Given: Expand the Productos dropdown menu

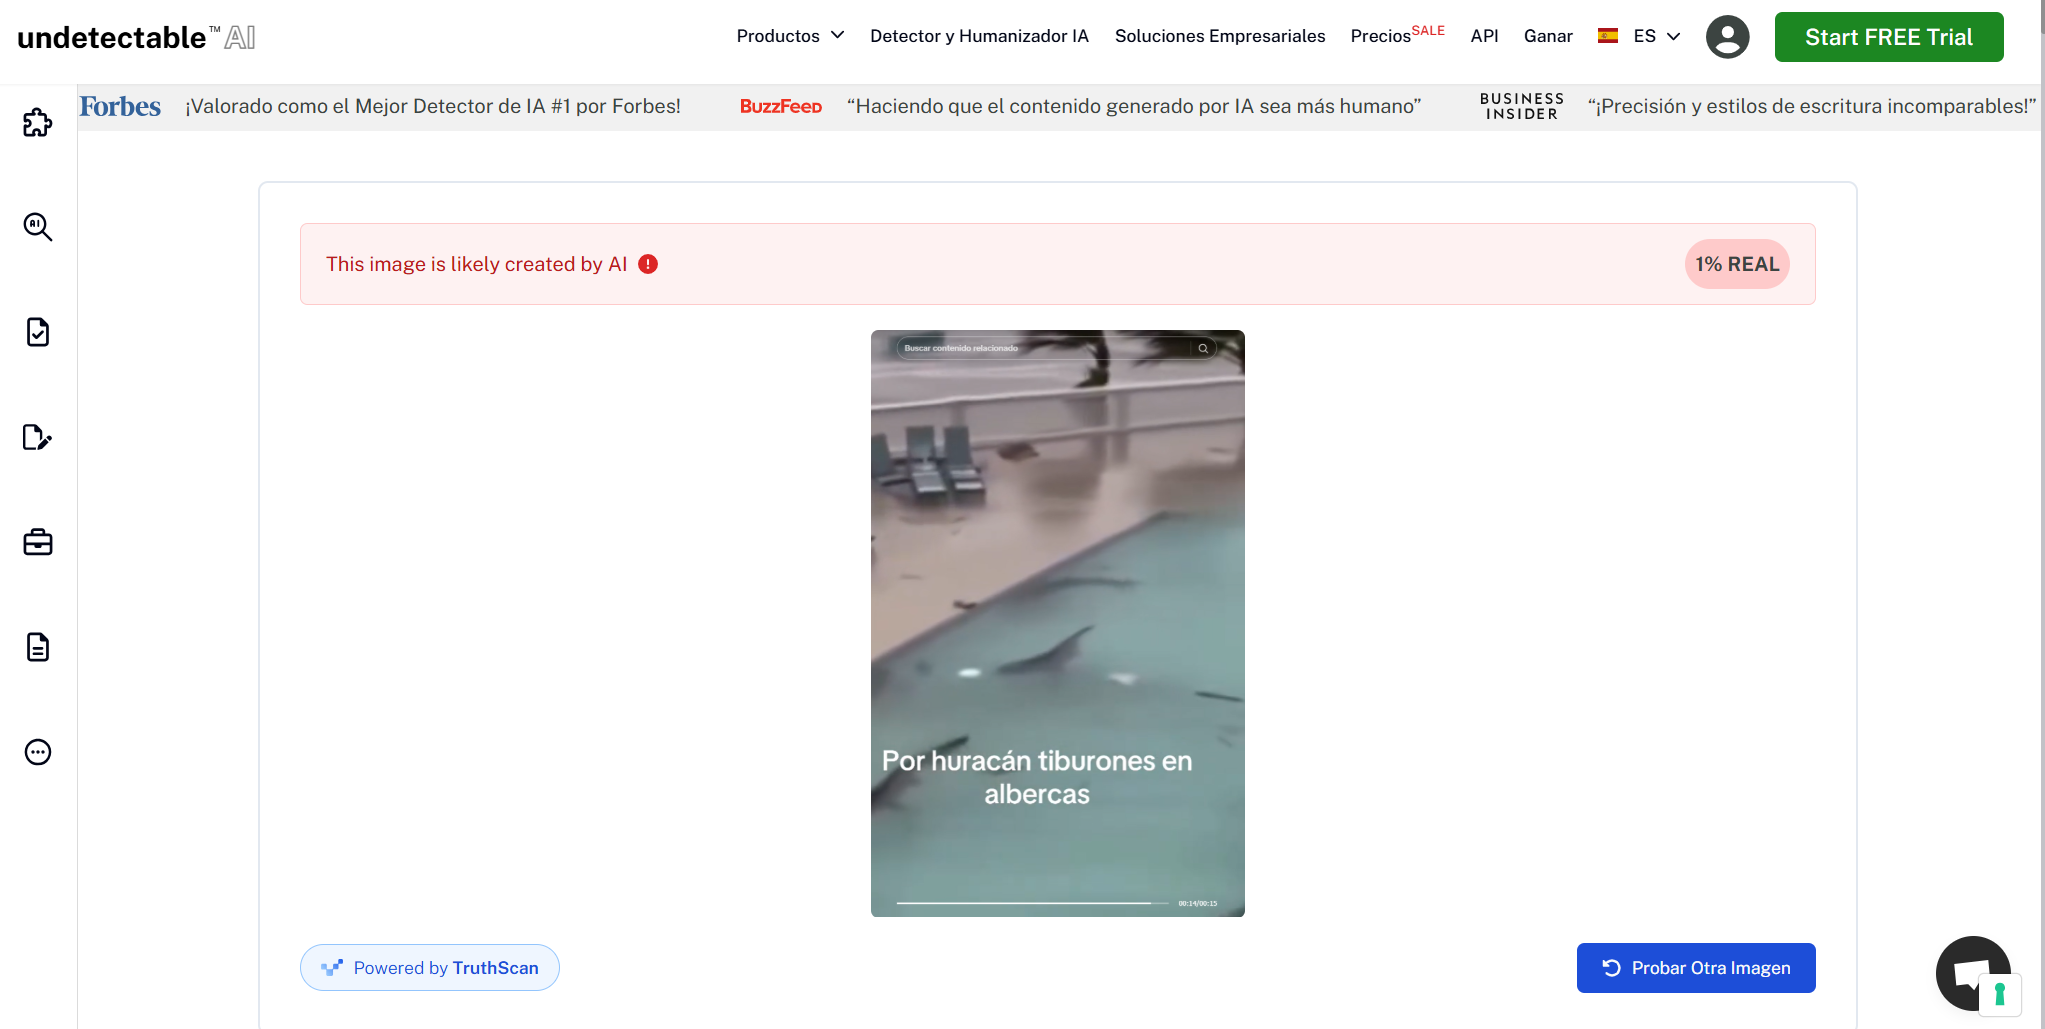Looking at the screenshot, I should [x=790, y=36].
